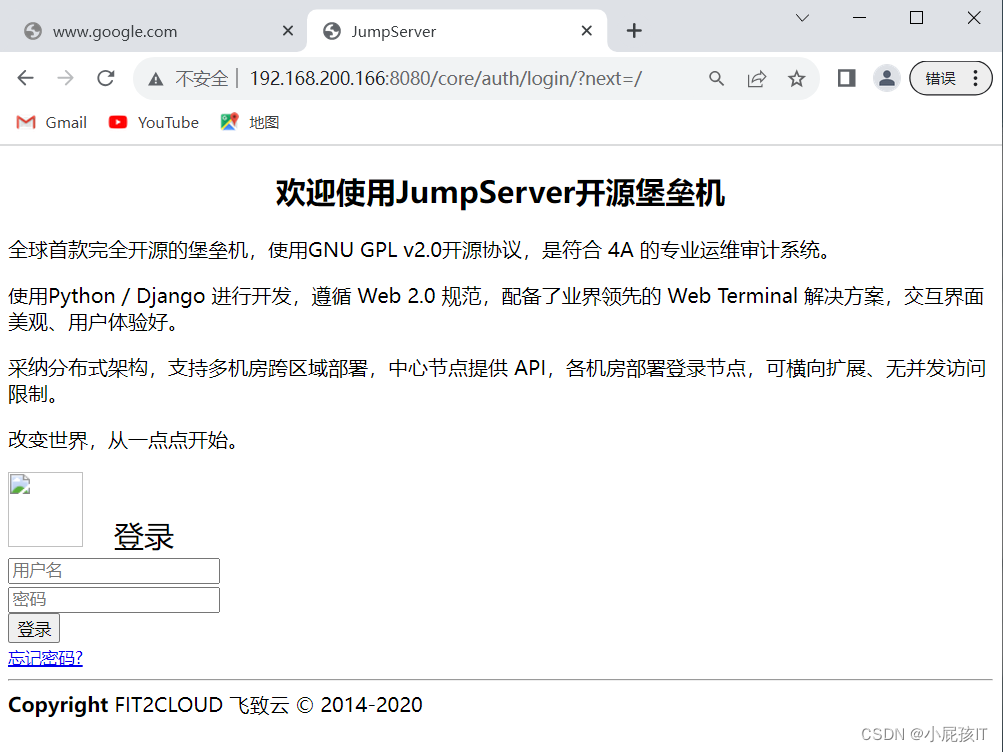
Task: Click the reload page icon
Action: tap(105, 78)
